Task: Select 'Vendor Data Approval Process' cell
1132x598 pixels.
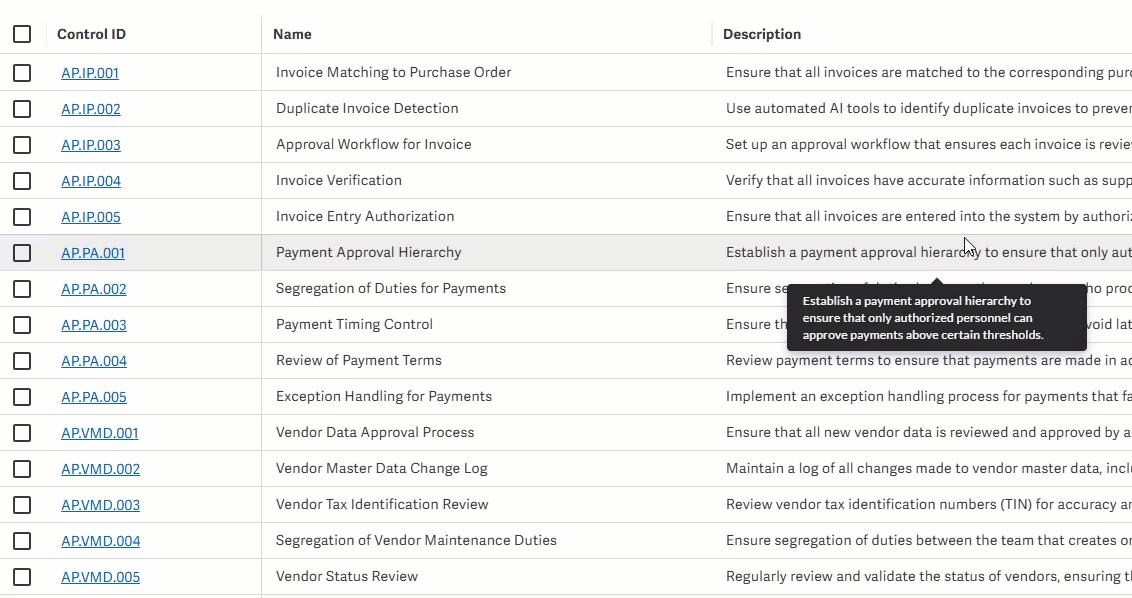Action: [x=375, y=433]
